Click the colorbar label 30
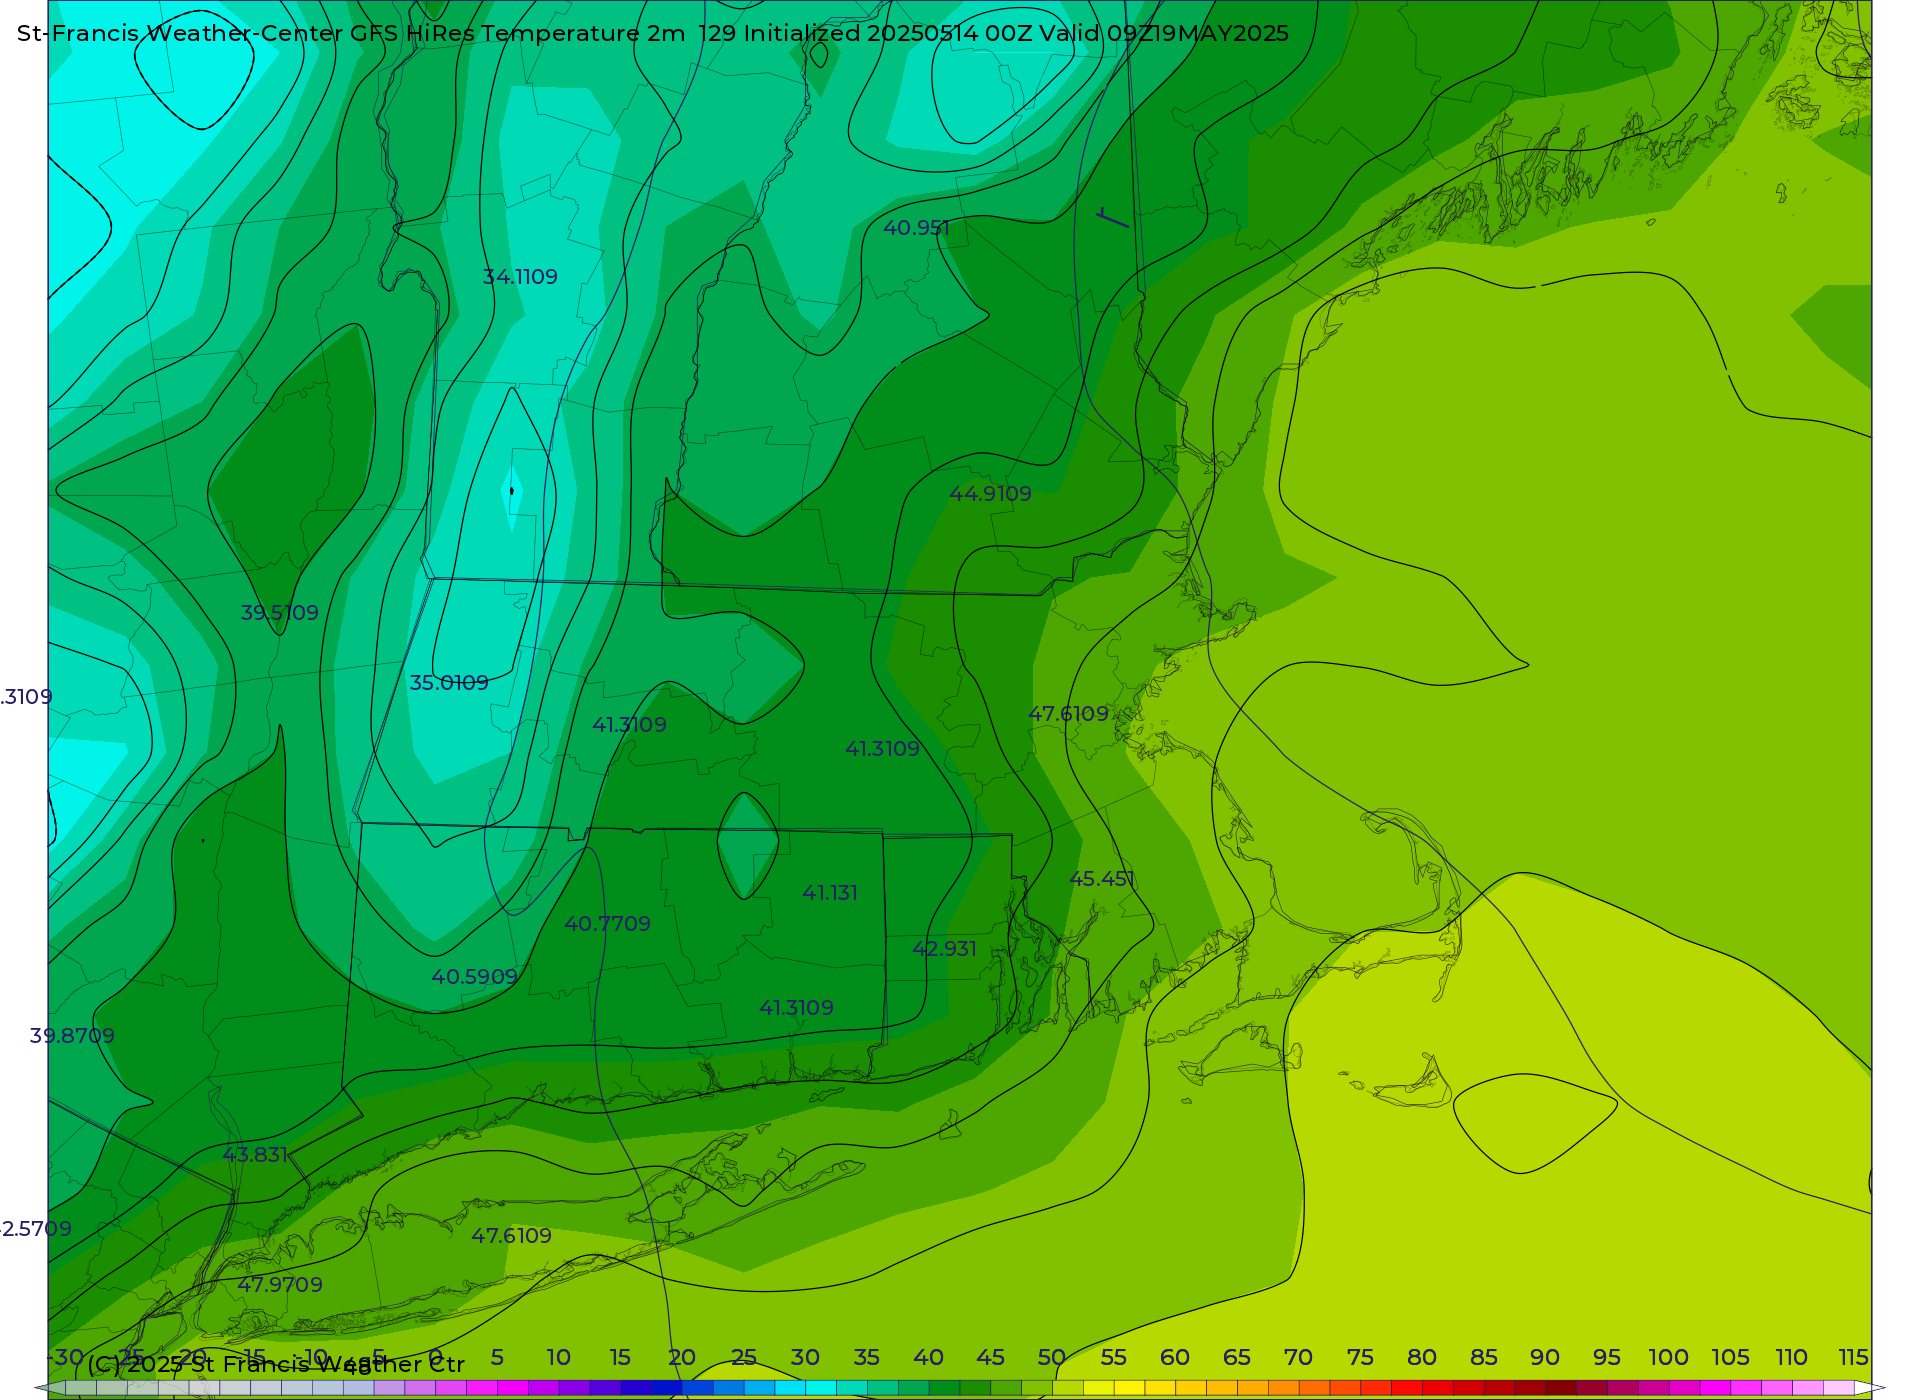The width and height of the screenshot is (1920, 1400). pos(805,1358)
